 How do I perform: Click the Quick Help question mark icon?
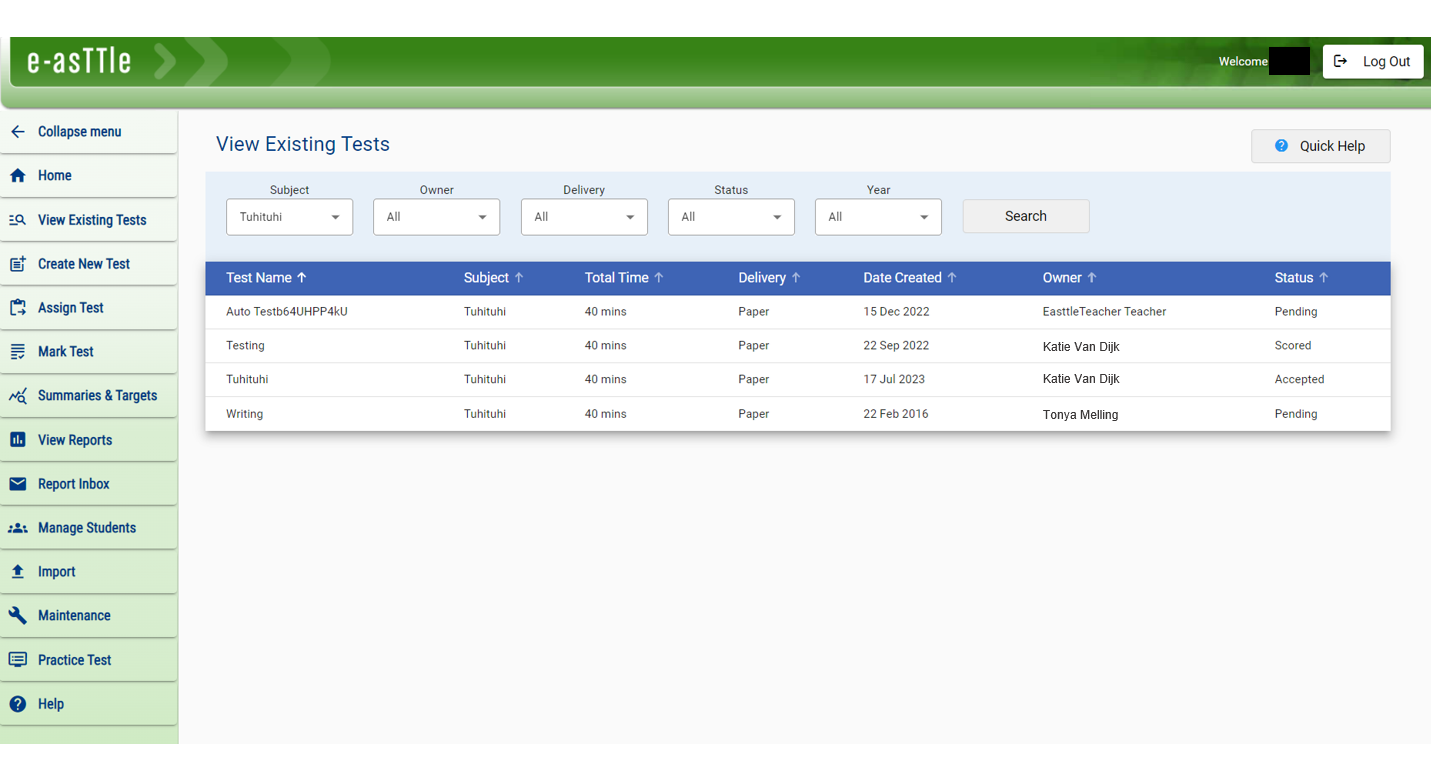pyautogui.click(x=1281, y=146)
